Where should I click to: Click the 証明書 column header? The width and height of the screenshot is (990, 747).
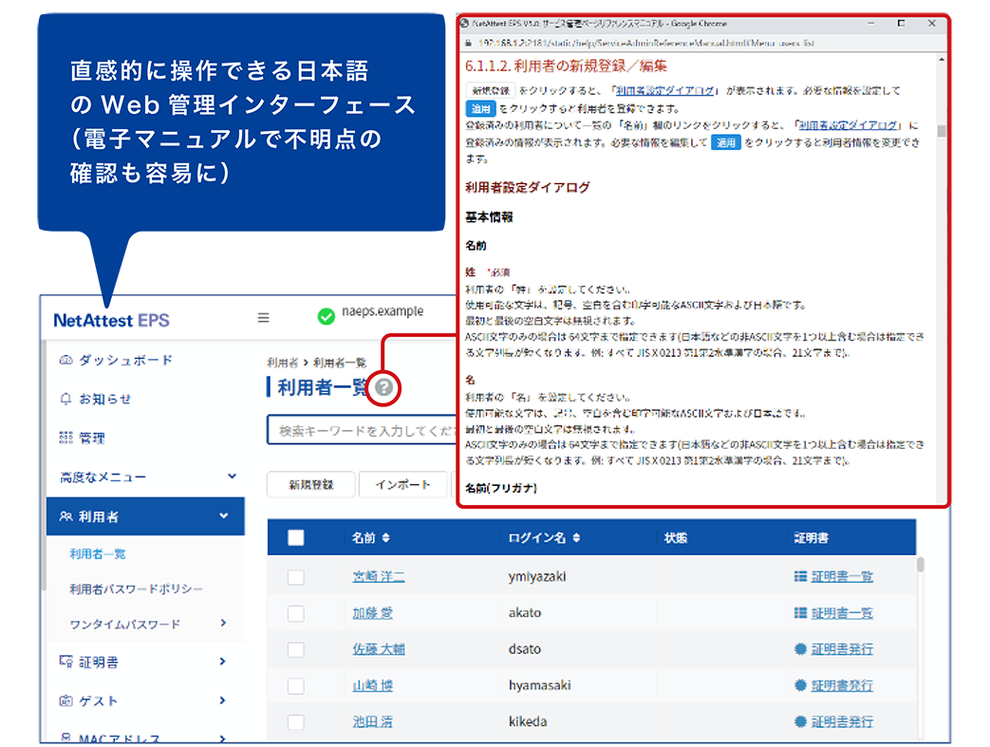[x=811, y=538]
